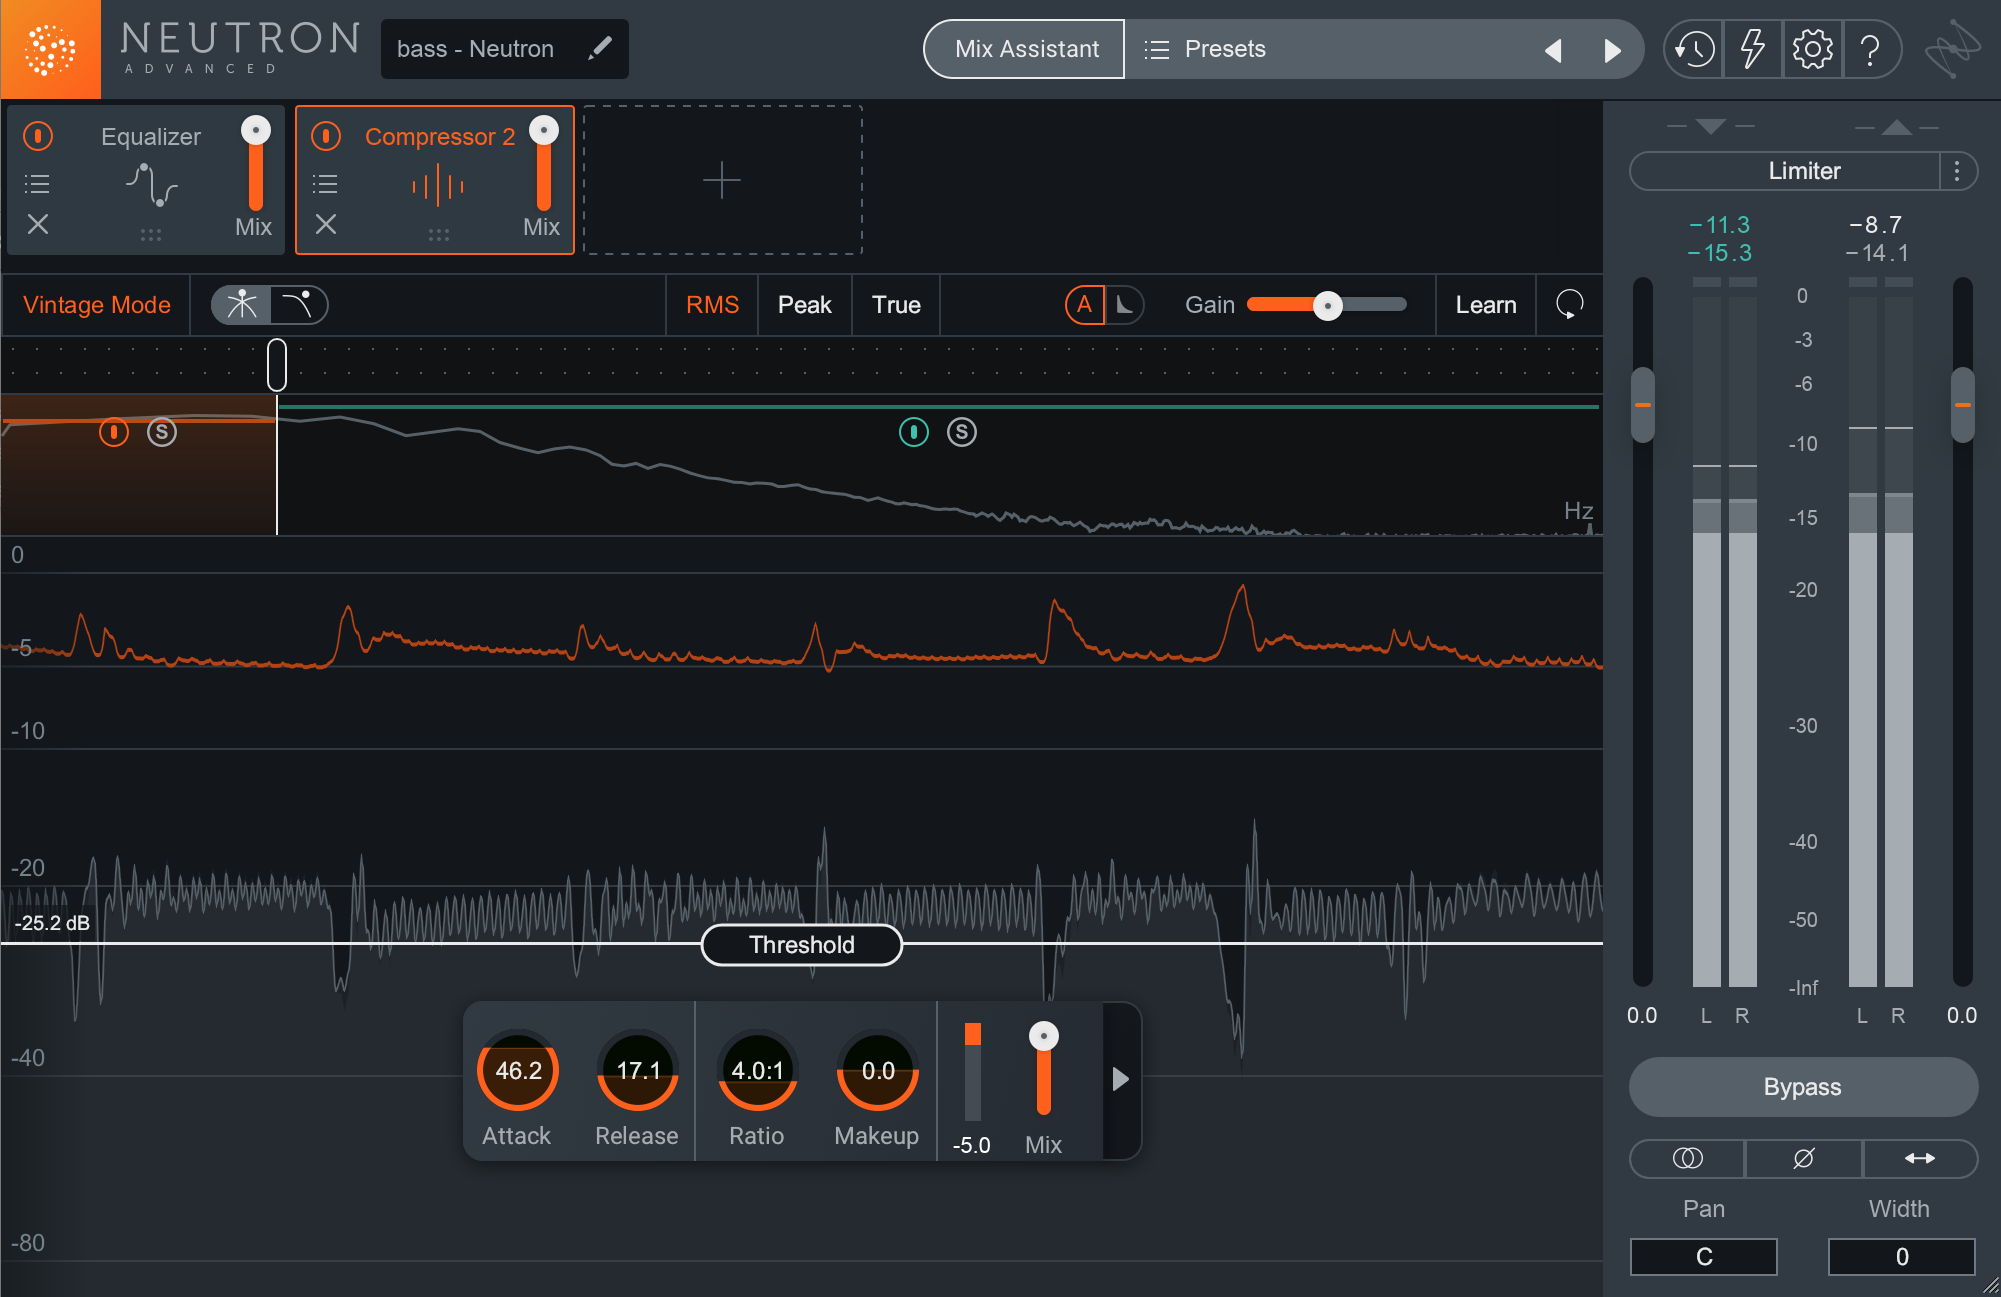Click the Makeup knob showing 0.0
Image resolution: width=2001 pixels, height=1297 pixels.
tap(878, 1071)
